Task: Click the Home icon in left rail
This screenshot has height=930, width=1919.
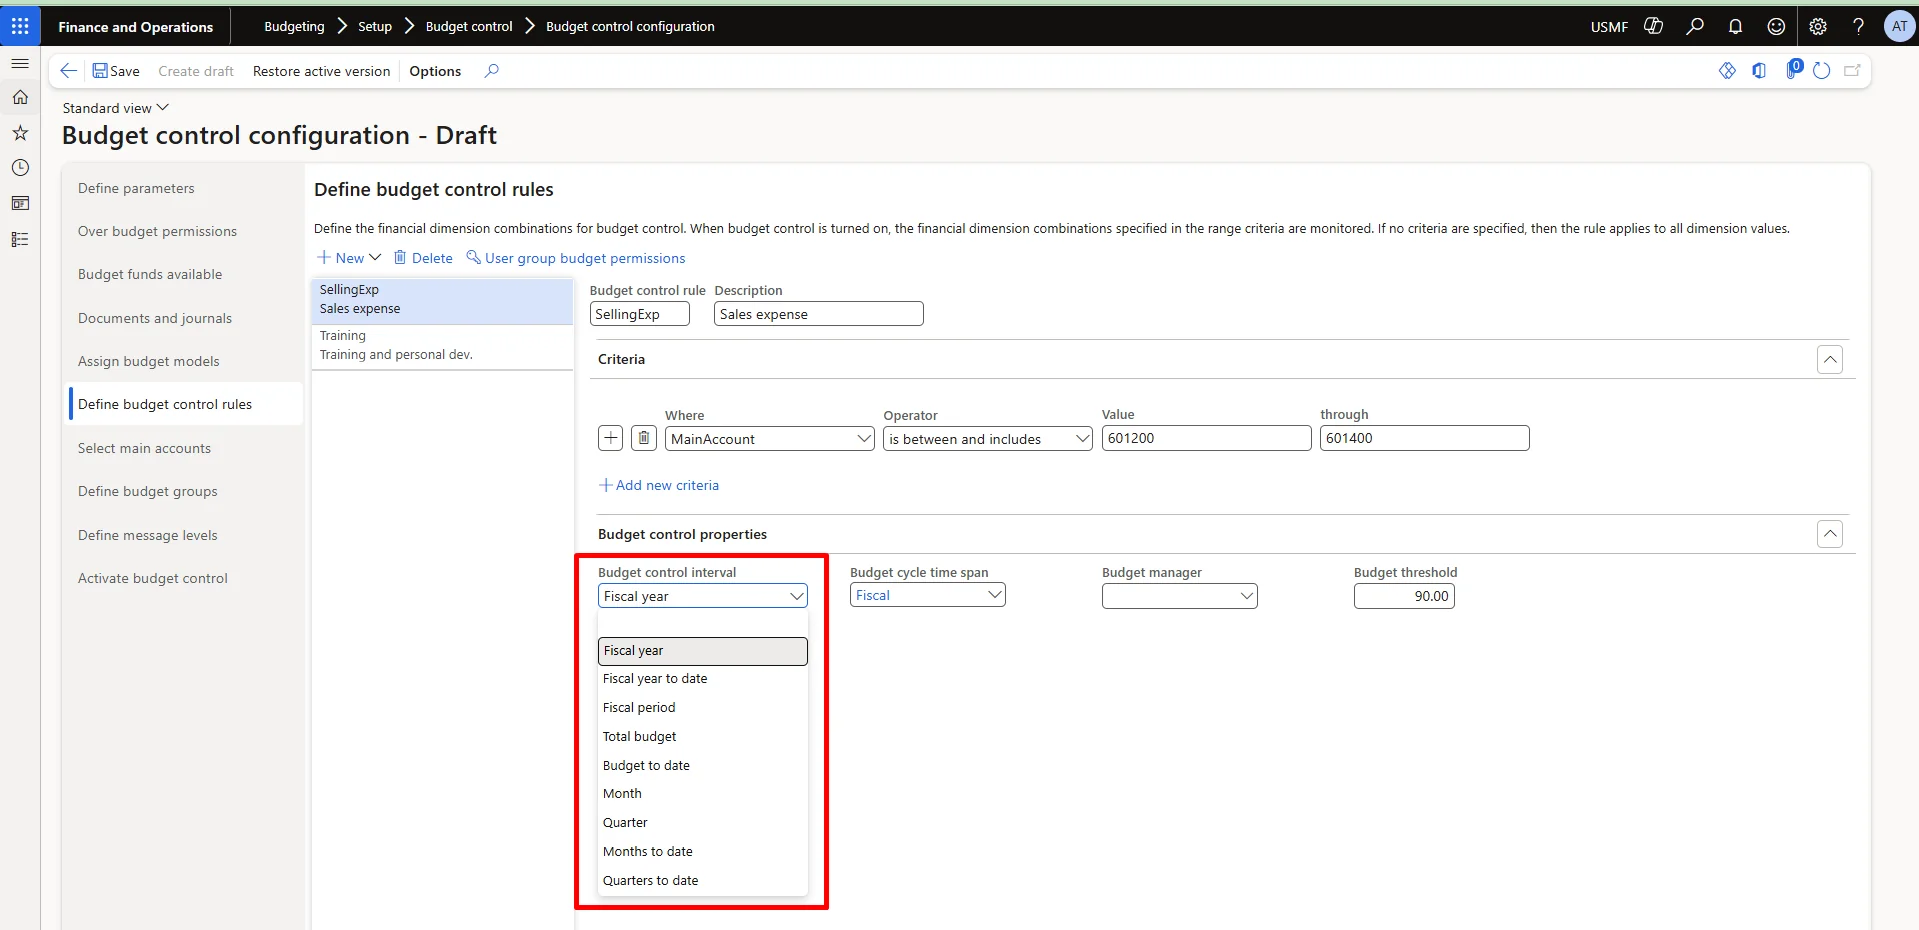Action: point(20,97)
